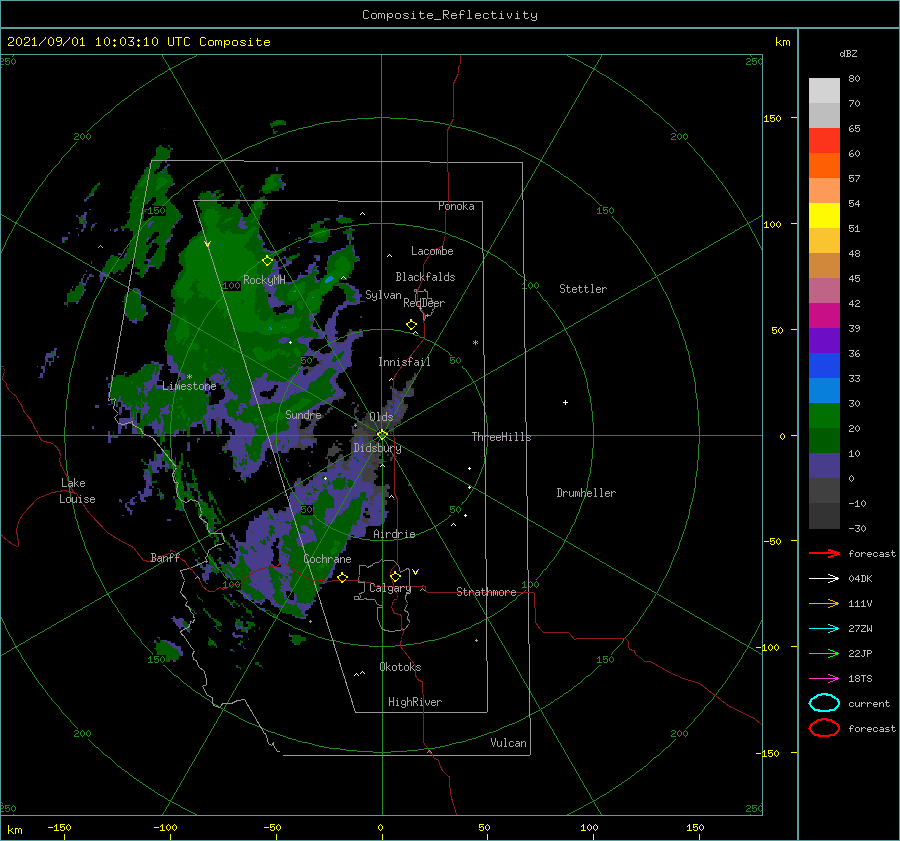Click the red 60-65 dBZ swatch
This screenshot has width=900, height=841.
tap(824, 141)
